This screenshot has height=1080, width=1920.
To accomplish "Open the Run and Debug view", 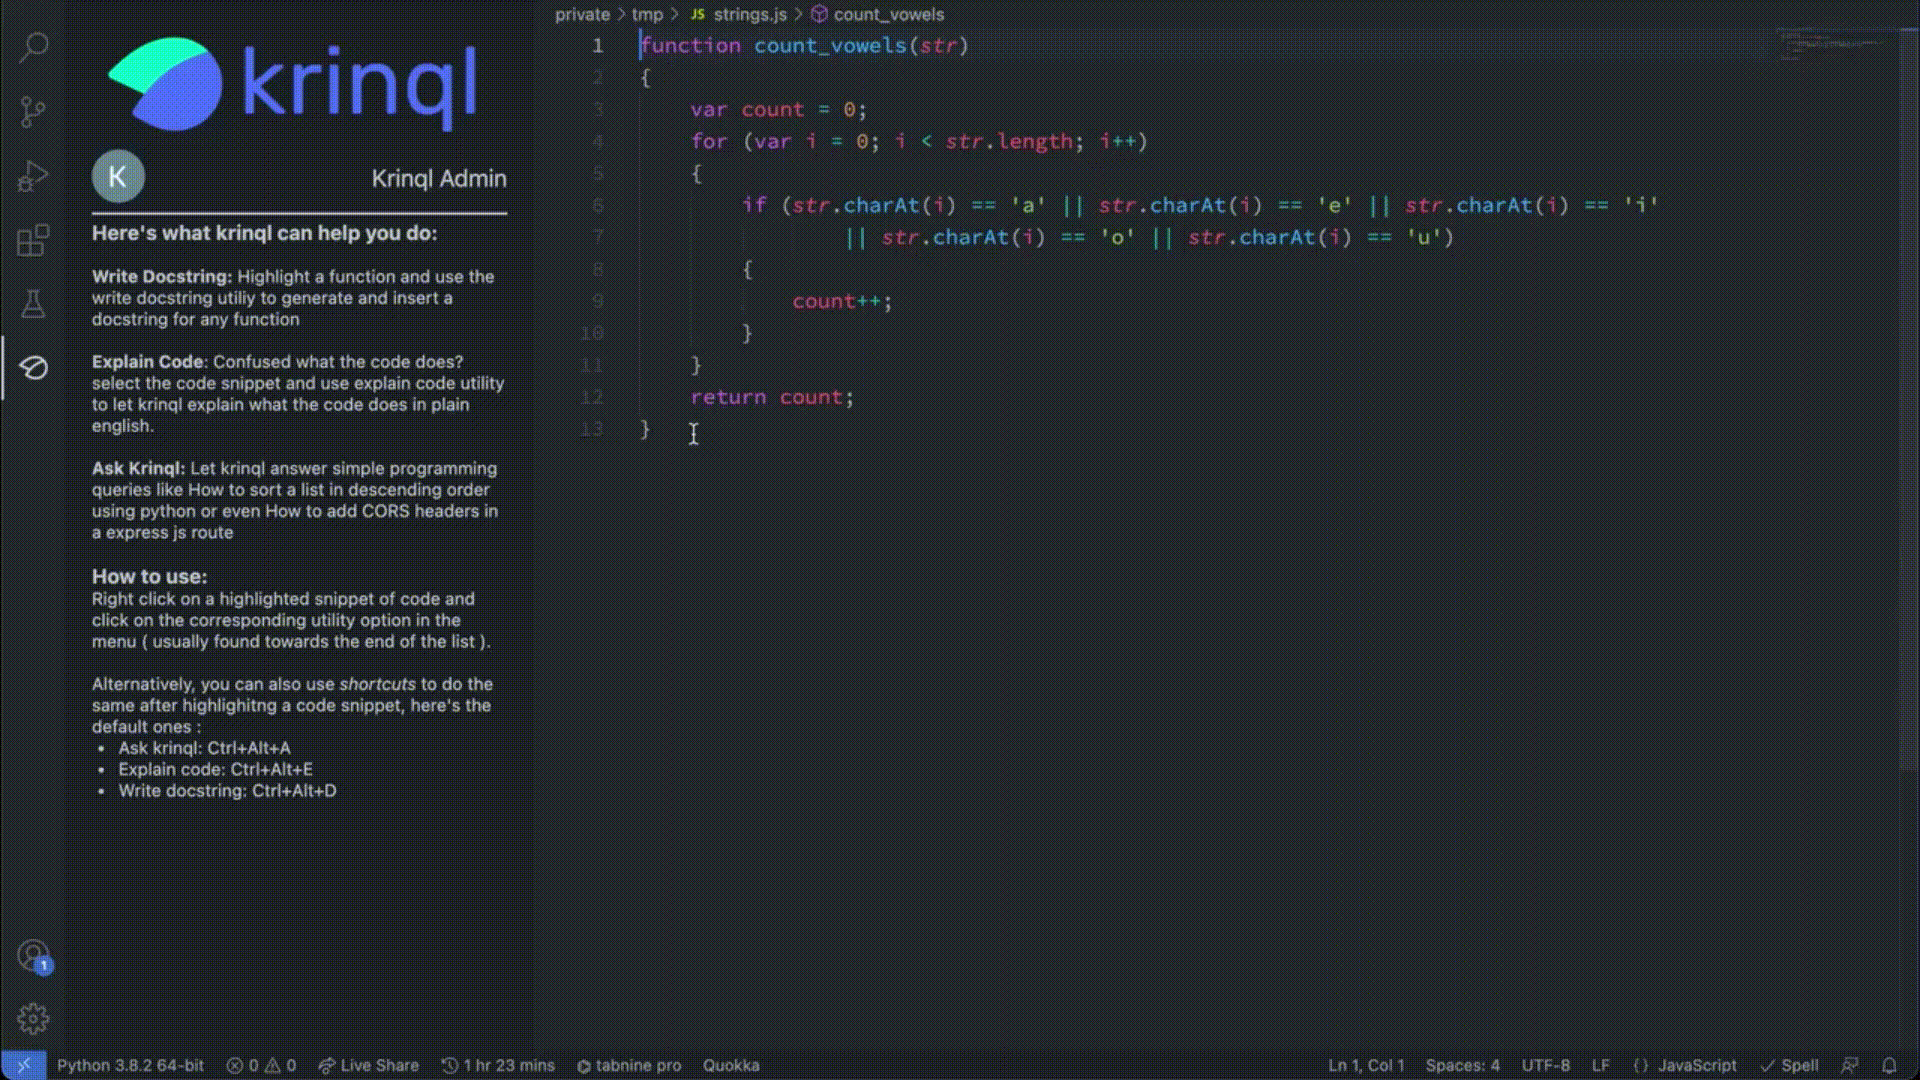I will [x=33, y=176].
